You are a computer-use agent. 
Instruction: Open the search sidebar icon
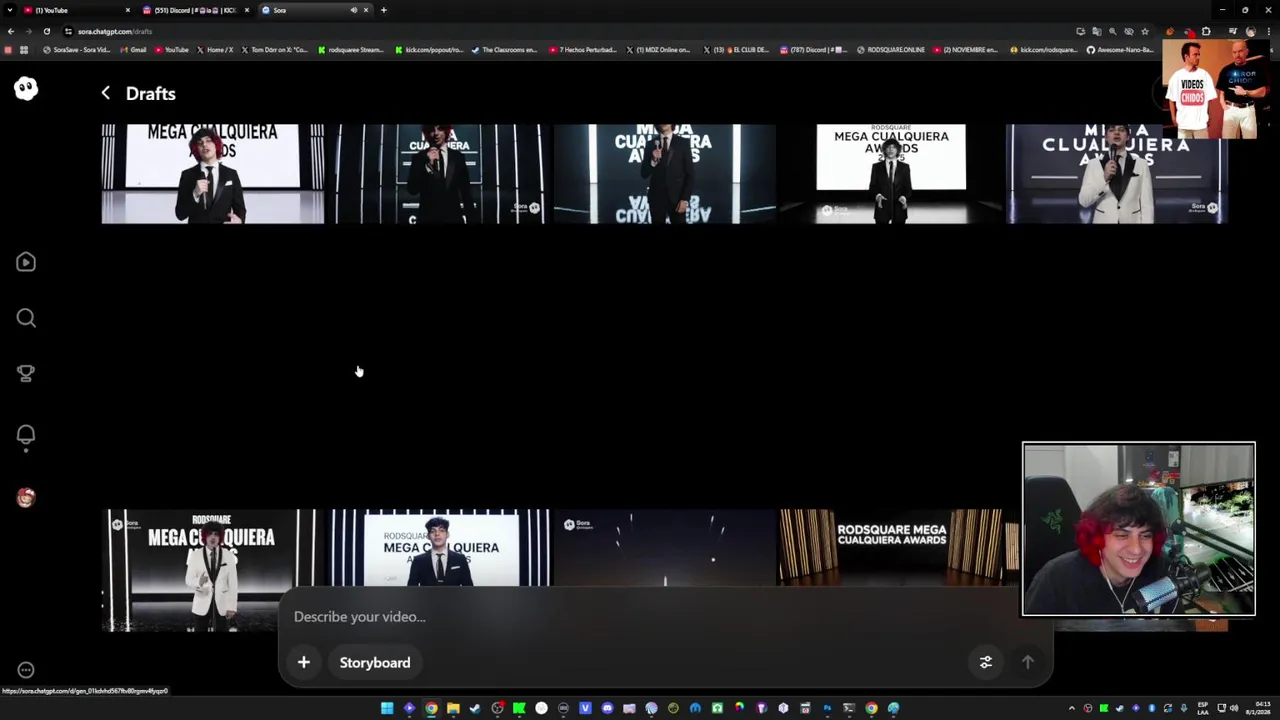[x=26, y=318]
